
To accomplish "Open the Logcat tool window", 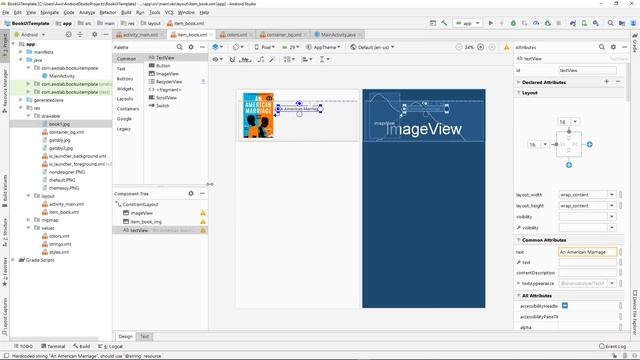I will pos(110,346).
